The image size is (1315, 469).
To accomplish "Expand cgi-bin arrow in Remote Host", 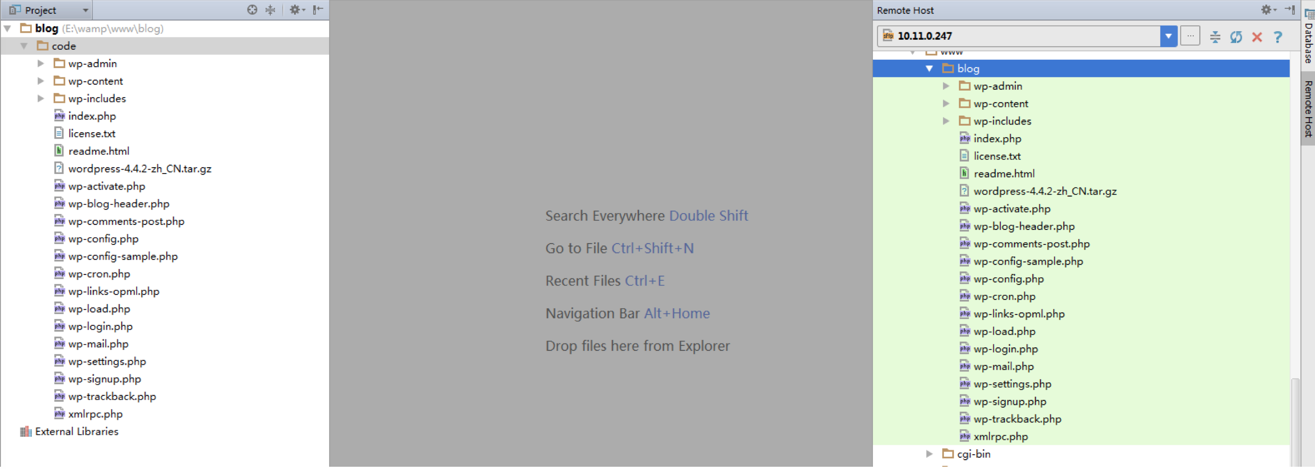I will click(x=930, y=454).
